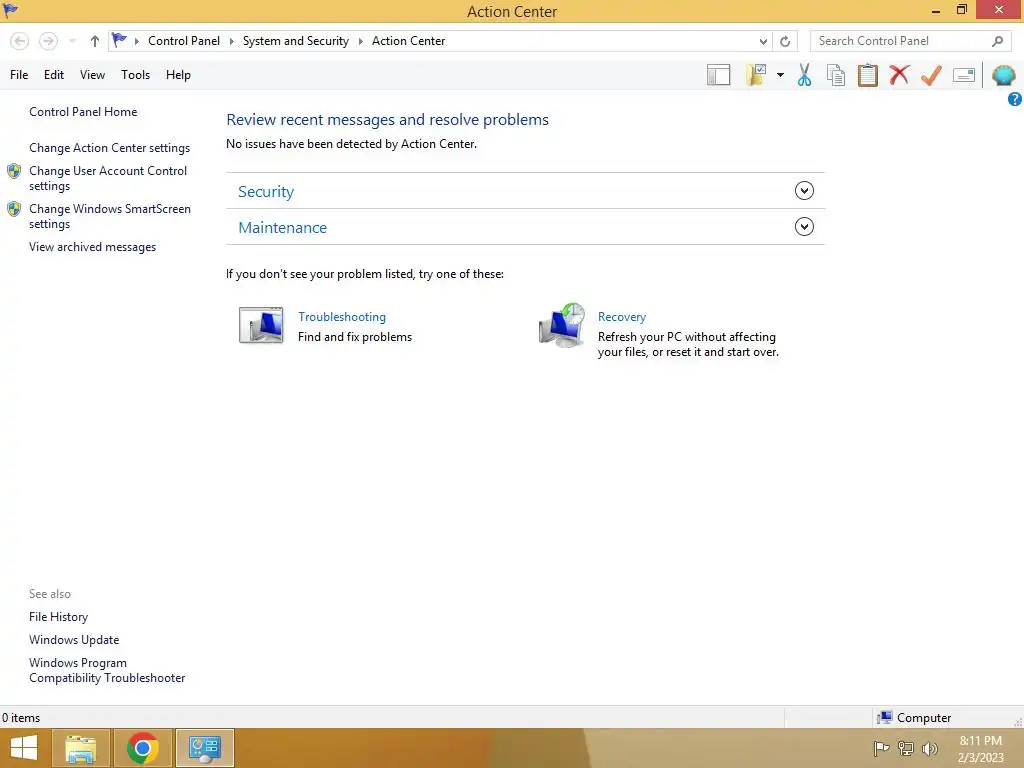Open Help via blue question mark
This screenshot has width=1024, height=768.
(1015, 99)
